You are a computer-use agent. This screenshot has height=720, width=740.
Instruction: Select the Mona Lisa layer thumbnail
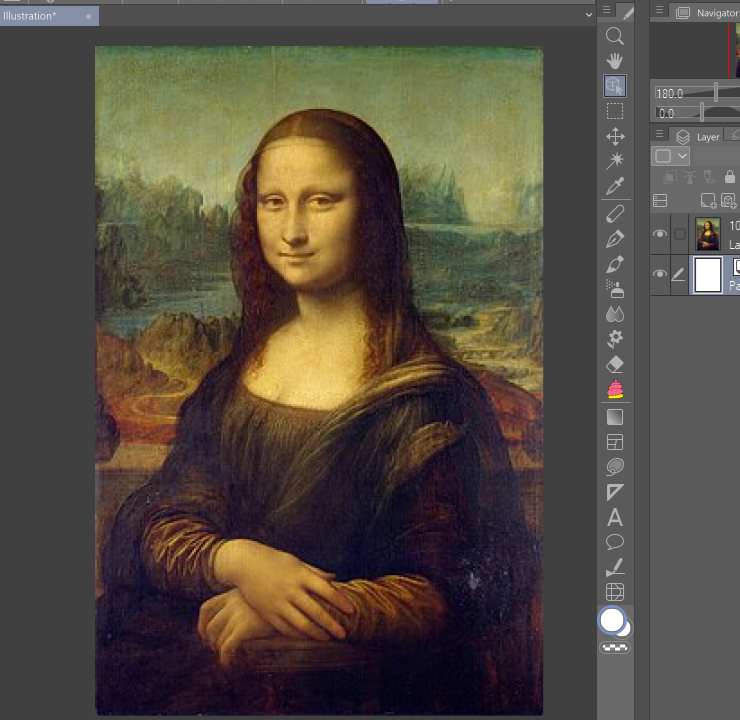pyautogui.click(x=708, y=234)
